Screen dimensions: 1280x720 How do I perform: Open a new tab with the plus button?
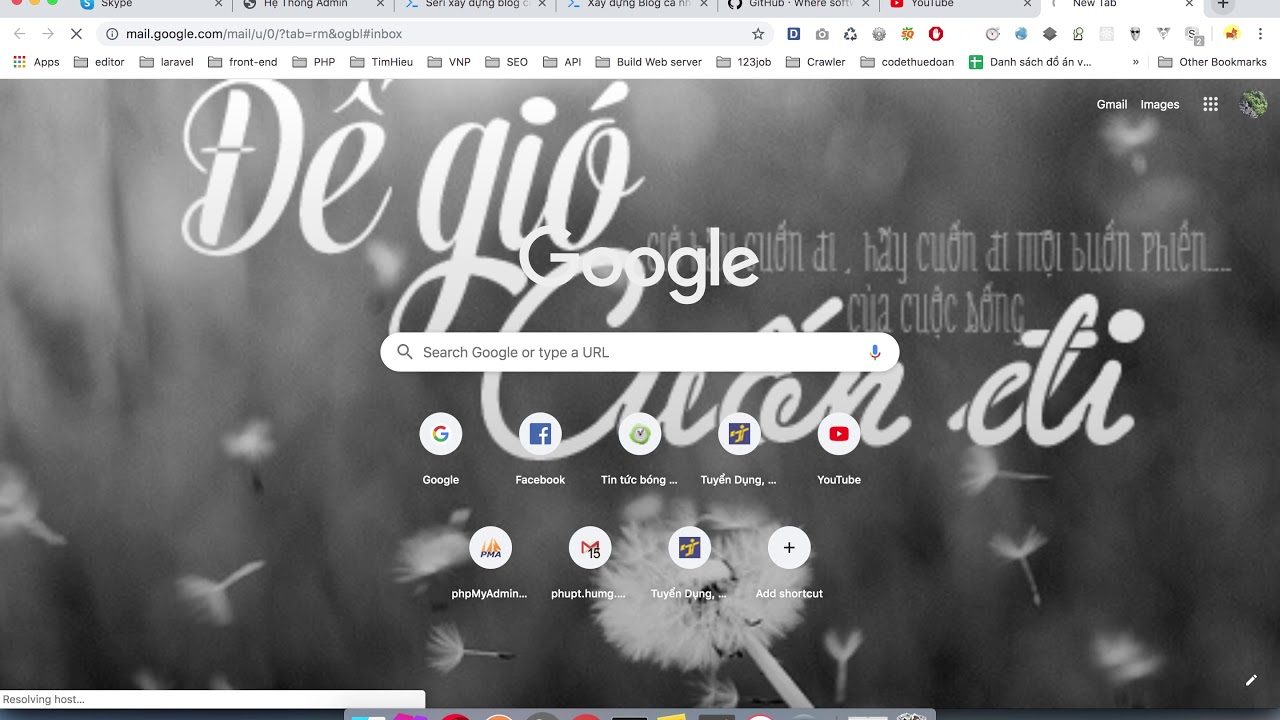(1222, 5)
